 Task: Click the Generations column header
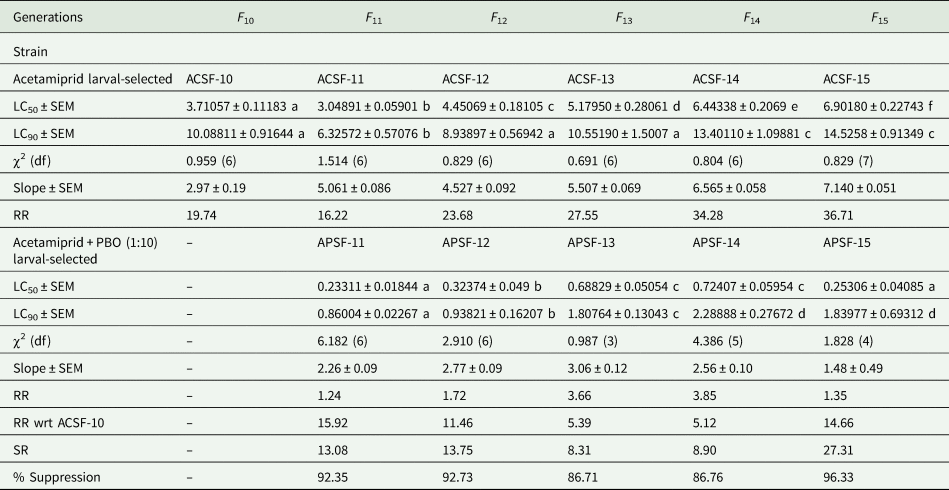[x=48, y=17]
